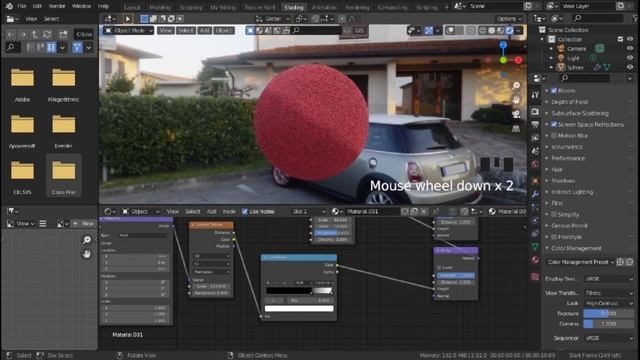Image resolution: width=640 pixels, height=360 pixels.
Task: Switch file browser to thumbnail display mode
Action: click(x=51, y=48)
